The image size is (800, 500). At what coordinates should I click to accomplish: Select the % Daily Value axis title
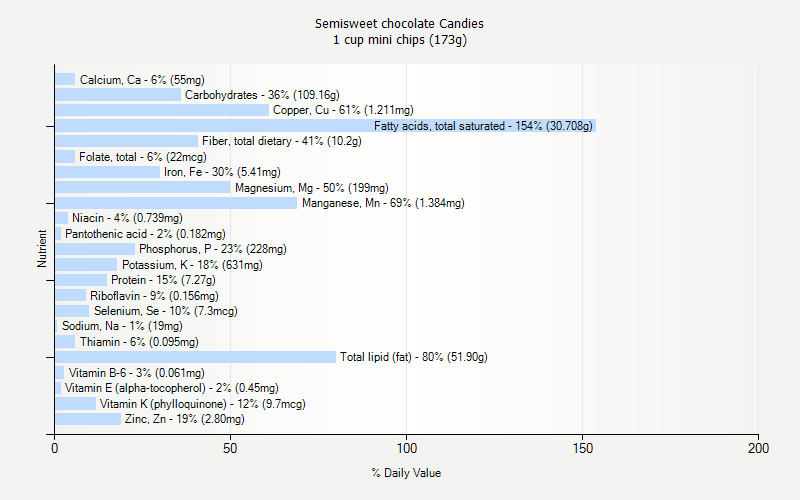coord(406,473)
